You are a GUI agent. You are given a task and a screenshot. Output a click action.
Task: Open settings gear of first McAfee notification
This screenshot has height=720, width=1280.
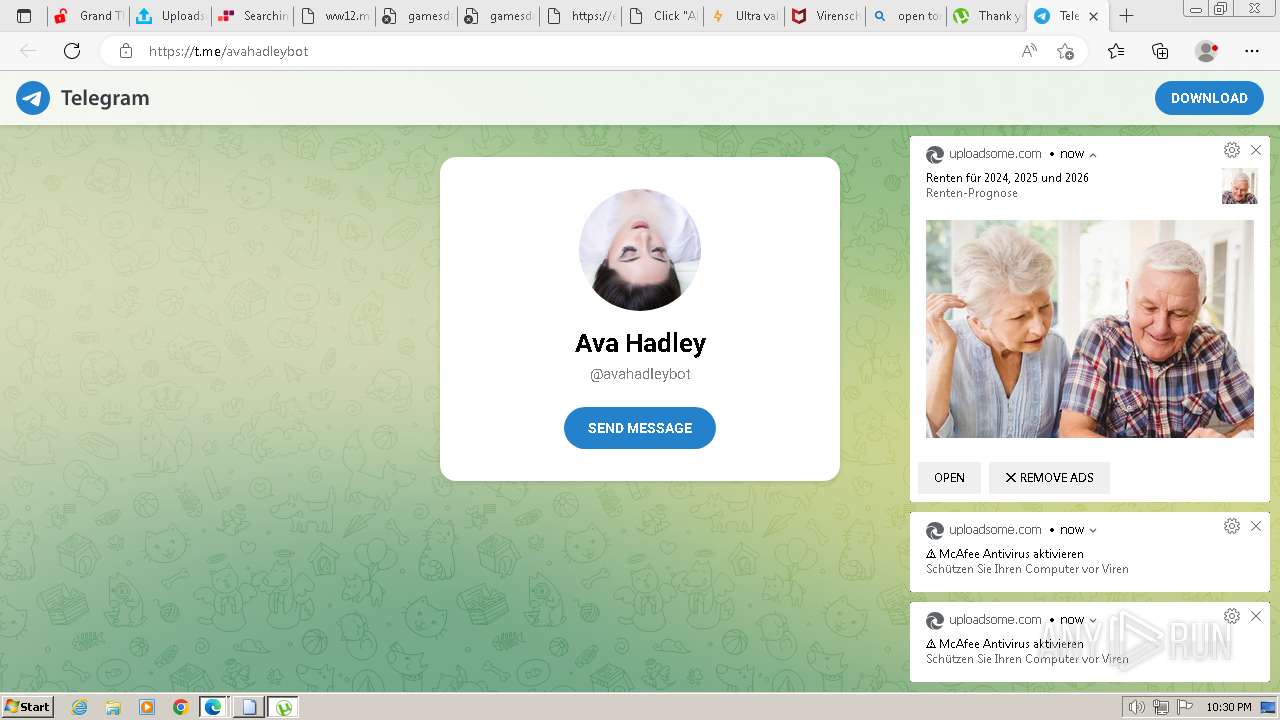[x=1232, y=526]
